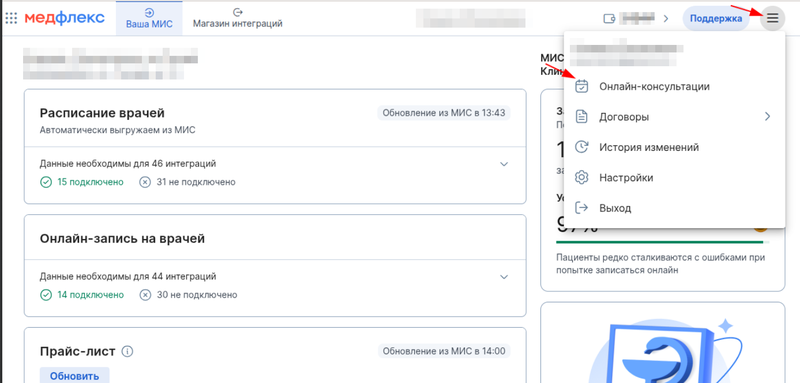Open the apps grid icon beside Медфлекс logo
This screenshot has width=800, height=383.
point(11,19)
